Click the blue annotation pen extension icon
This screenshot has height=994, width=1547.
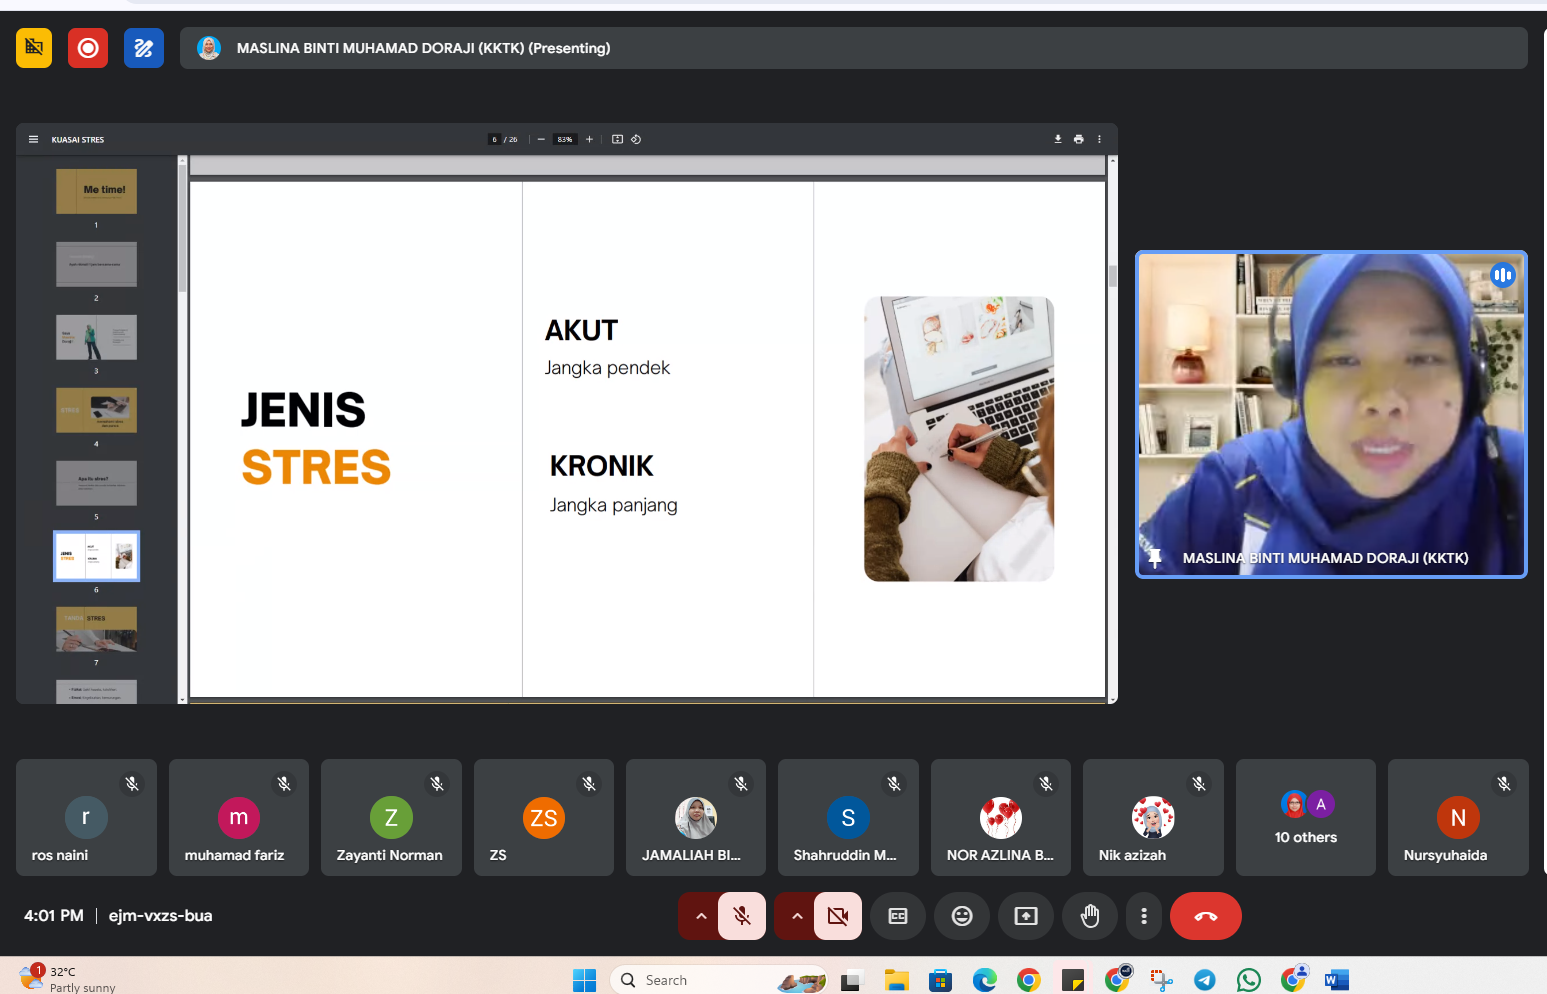click(x=143, y=48)
